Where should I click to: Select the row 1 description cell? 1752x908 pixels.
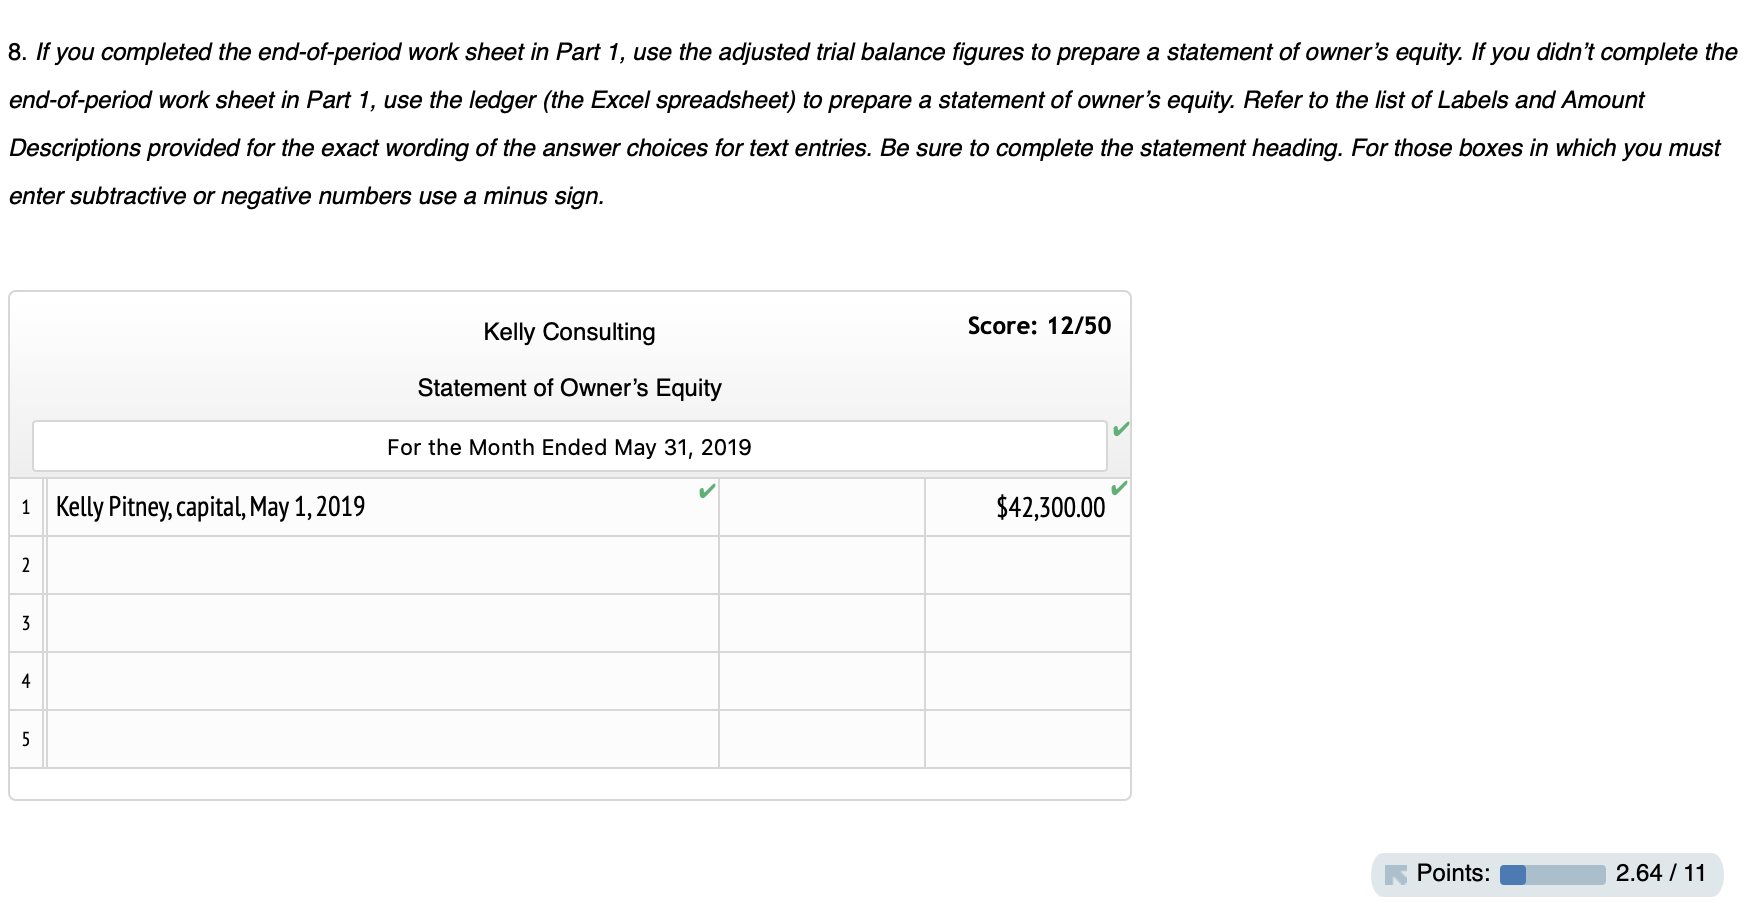point(380,507)
